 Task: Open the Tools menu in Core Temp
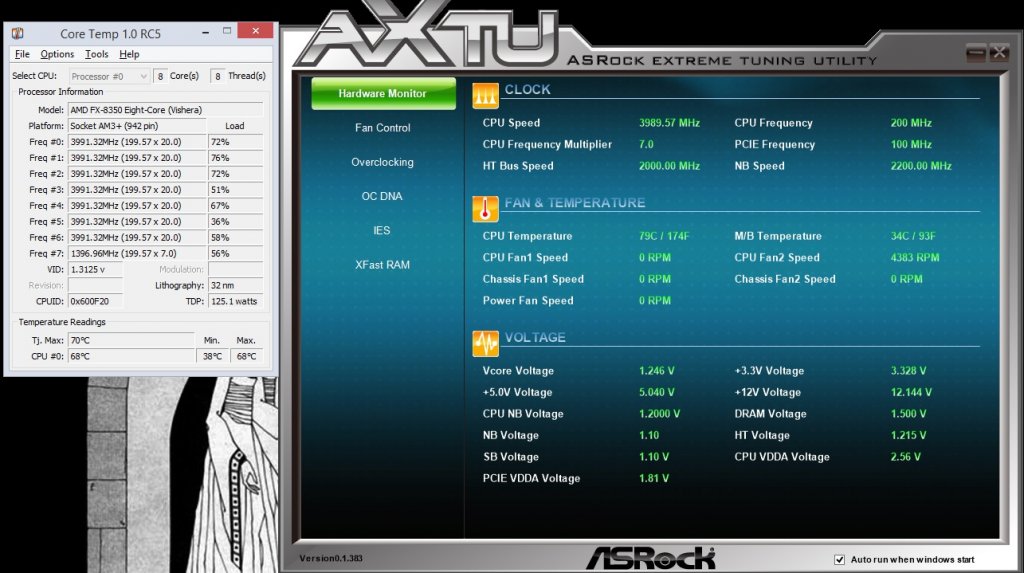(x=96, y=54)
